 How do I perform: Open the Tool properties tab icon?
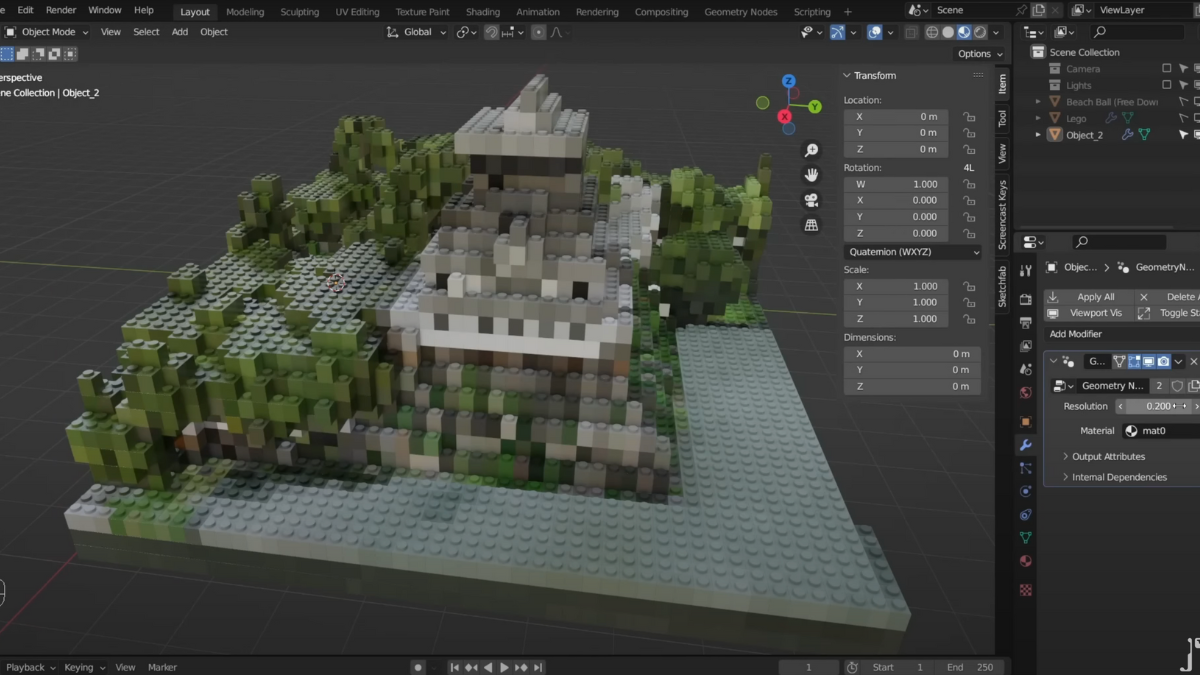click(x=1025, y=270)
